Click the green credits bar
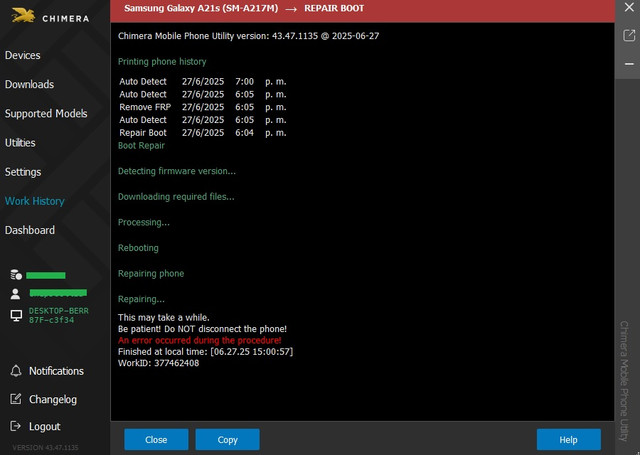This screenshot has width=640, height=455. 46,275
